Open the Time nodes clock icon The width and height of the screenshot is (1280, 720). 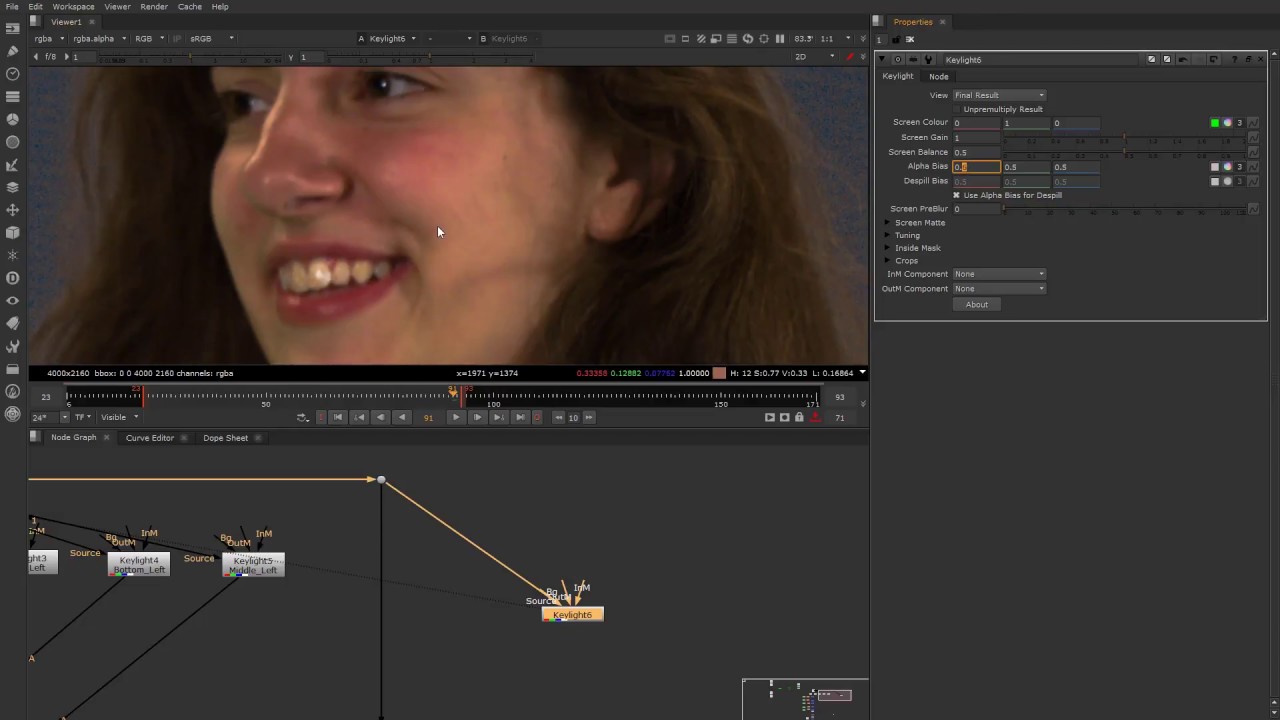pos(12,74)
